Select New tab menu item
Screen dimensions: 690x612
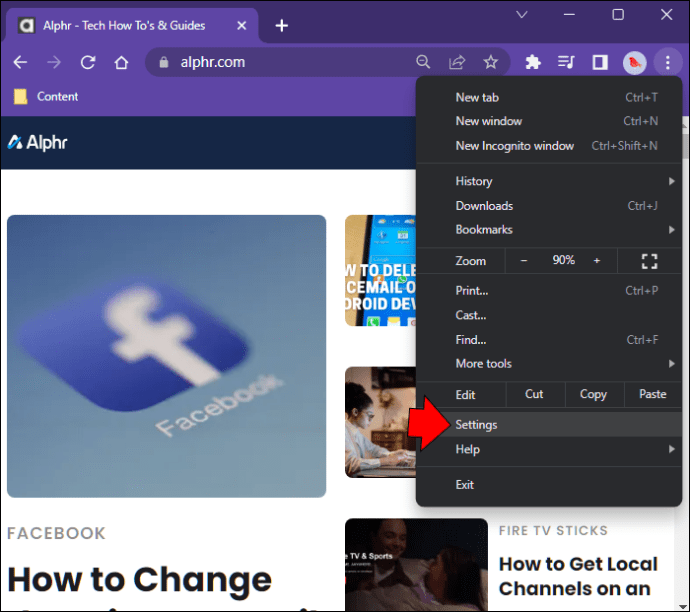click(549, 97)
